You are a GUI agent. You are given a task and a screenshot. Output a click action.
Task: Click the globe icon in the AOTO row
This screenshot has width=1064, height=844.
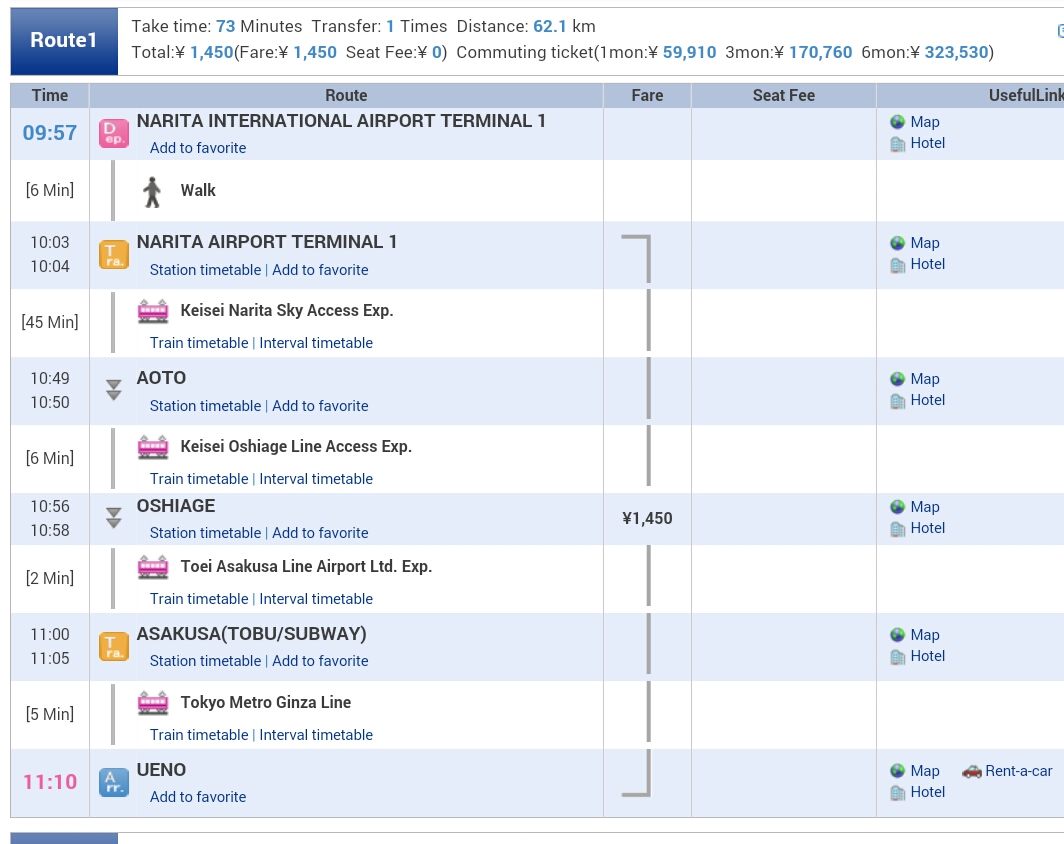[x=898, y=379]
